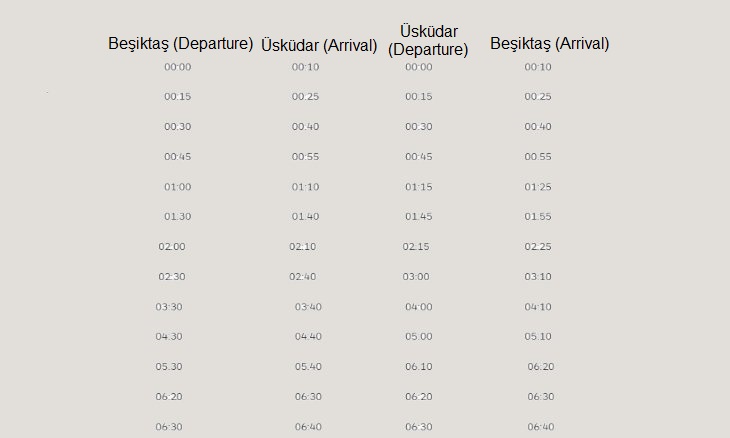
Task: Click 03:00 in Üsküdar Departure column
Action: pyautogui.click(x=416, y=277)
